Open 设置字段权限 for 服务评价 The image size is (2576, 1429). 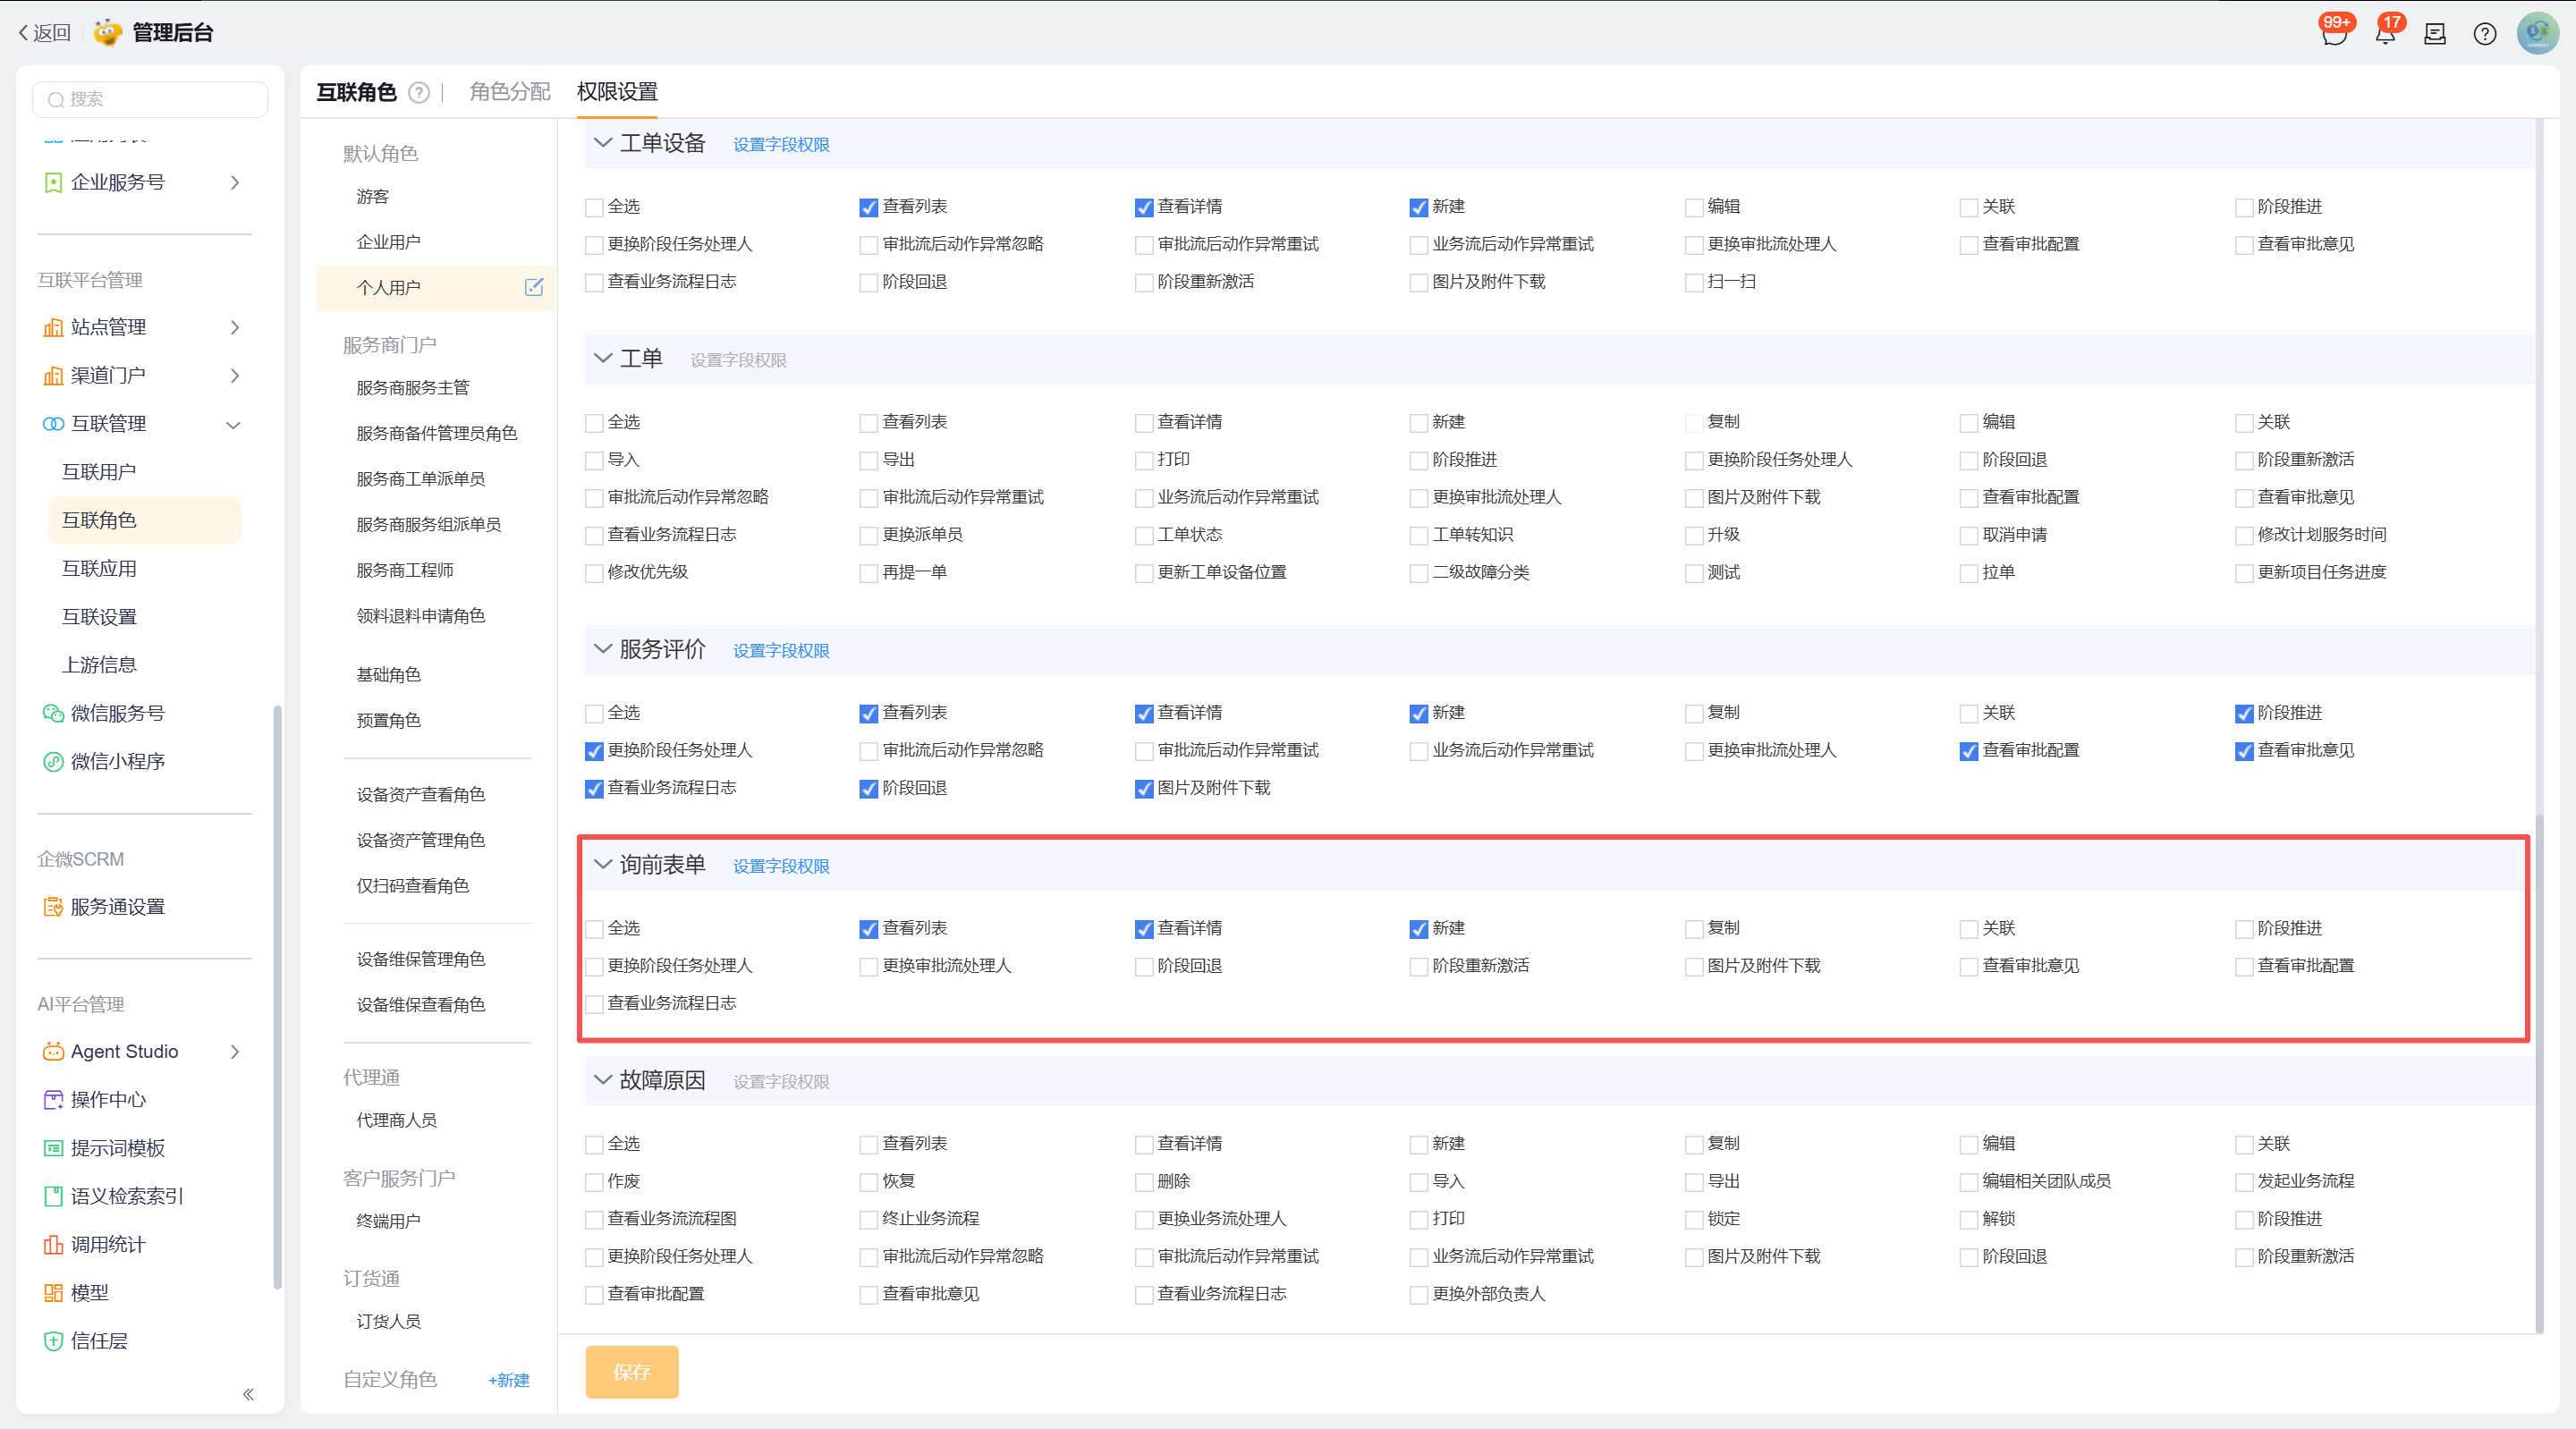click(781, 651)
